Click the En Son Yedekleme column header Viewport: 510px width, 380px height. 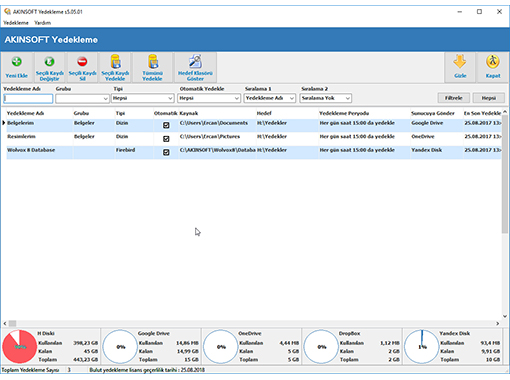(x=482, y=113)
